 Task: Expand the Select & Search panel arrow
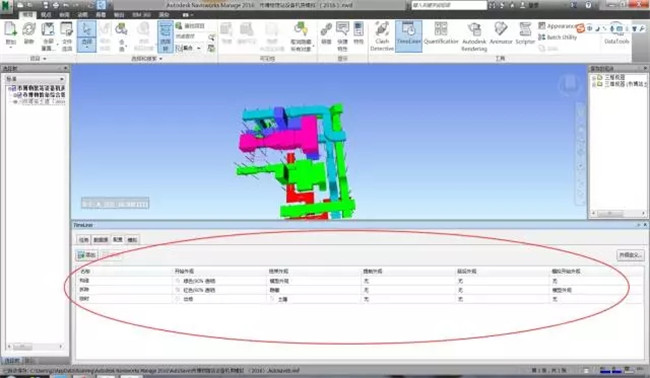[161, 59]
